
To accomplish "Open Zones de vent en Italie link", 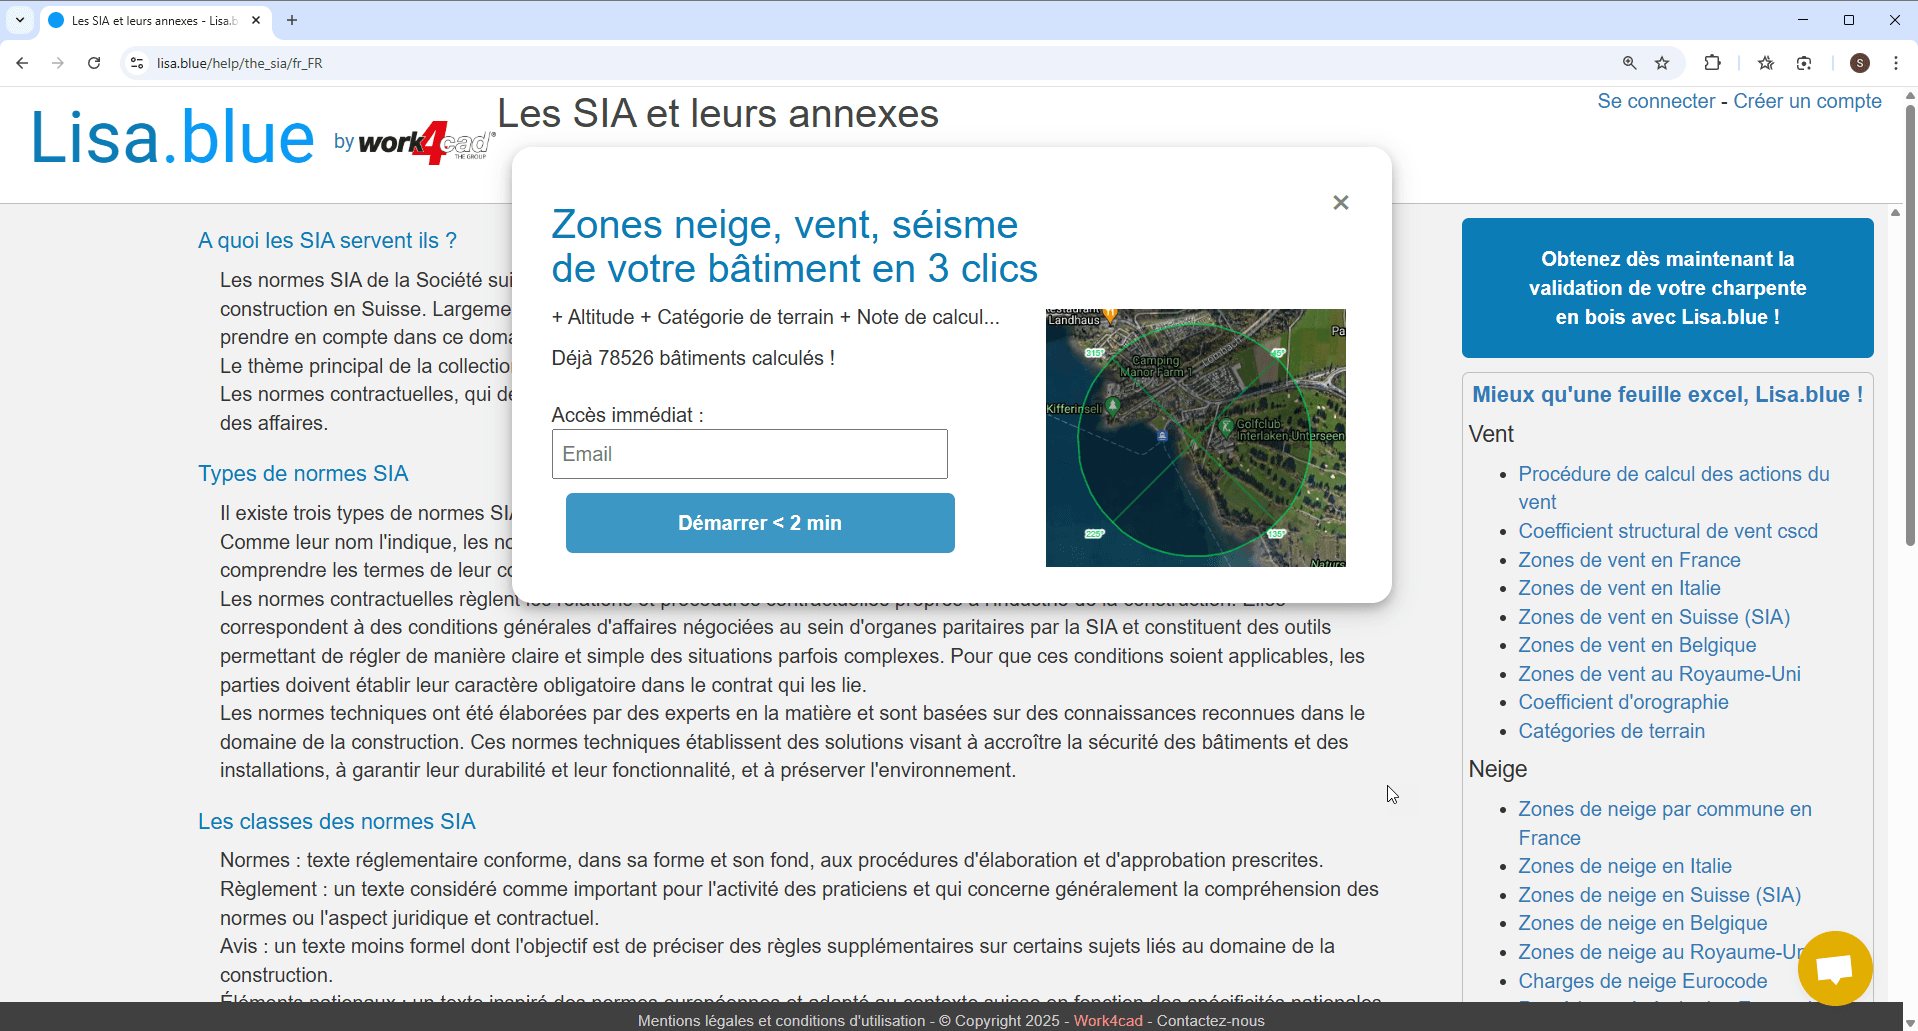I will (x=1619, y=588).
